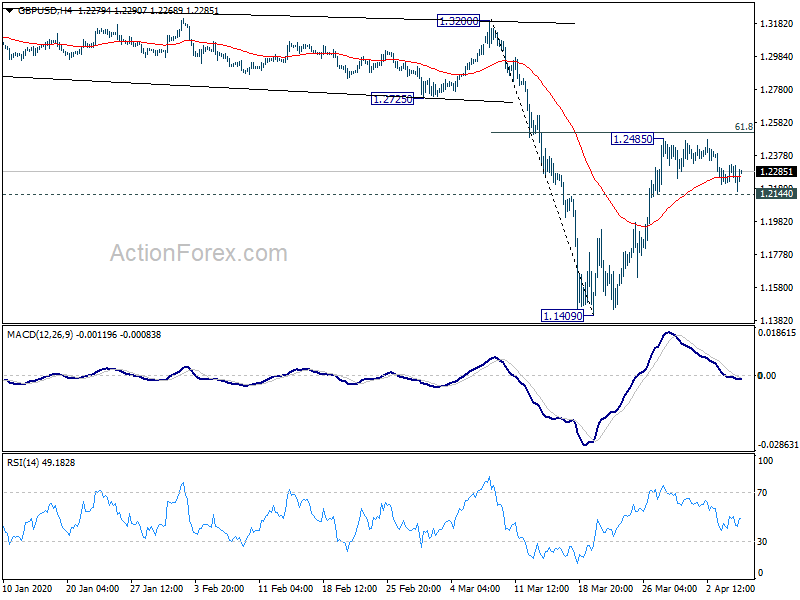Click the 18 Mar 20:00 date label
The height and width of the screenshot is (600, 800).
(x=606, y=588)
